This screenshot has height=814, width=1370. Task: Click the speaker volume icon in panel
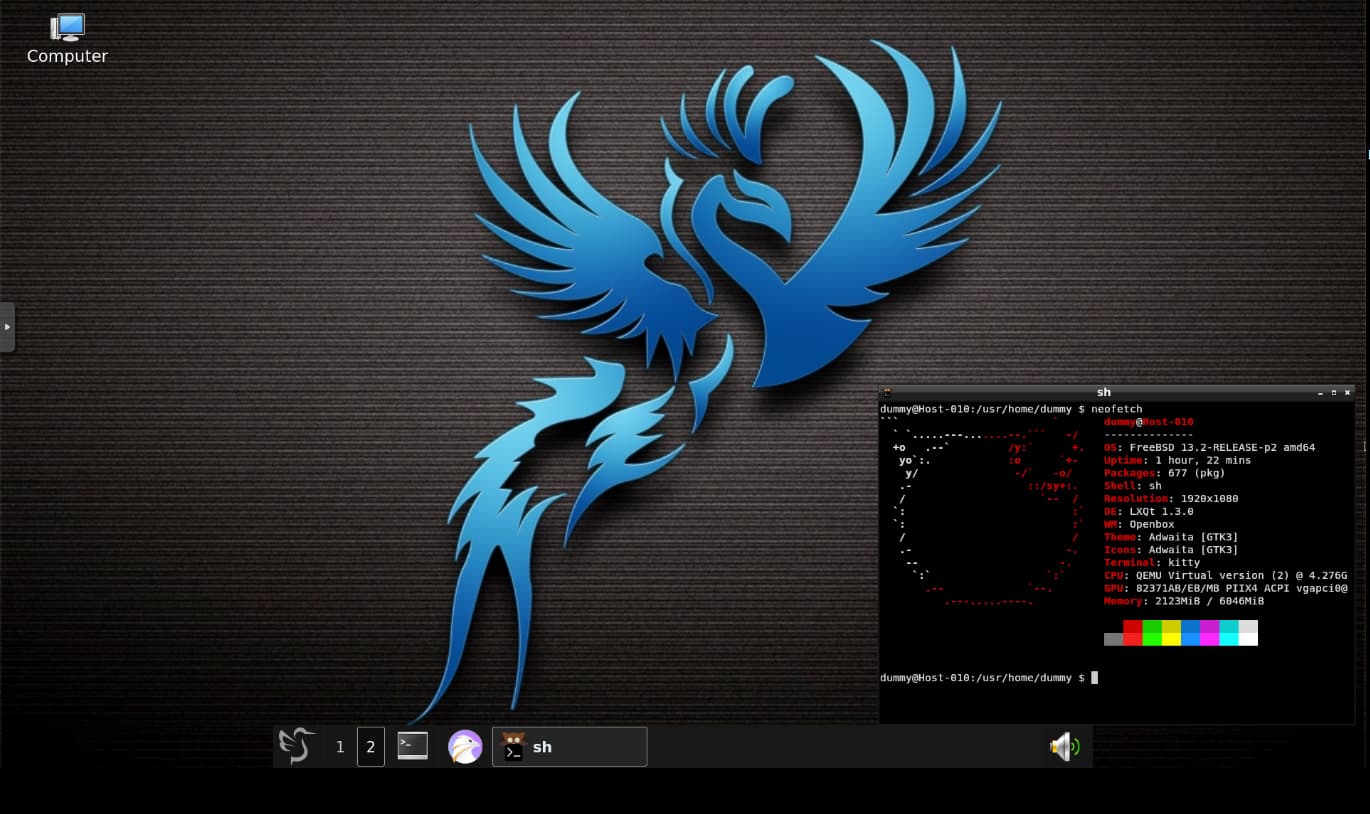pyautogui.click(x=1063, y=746)
